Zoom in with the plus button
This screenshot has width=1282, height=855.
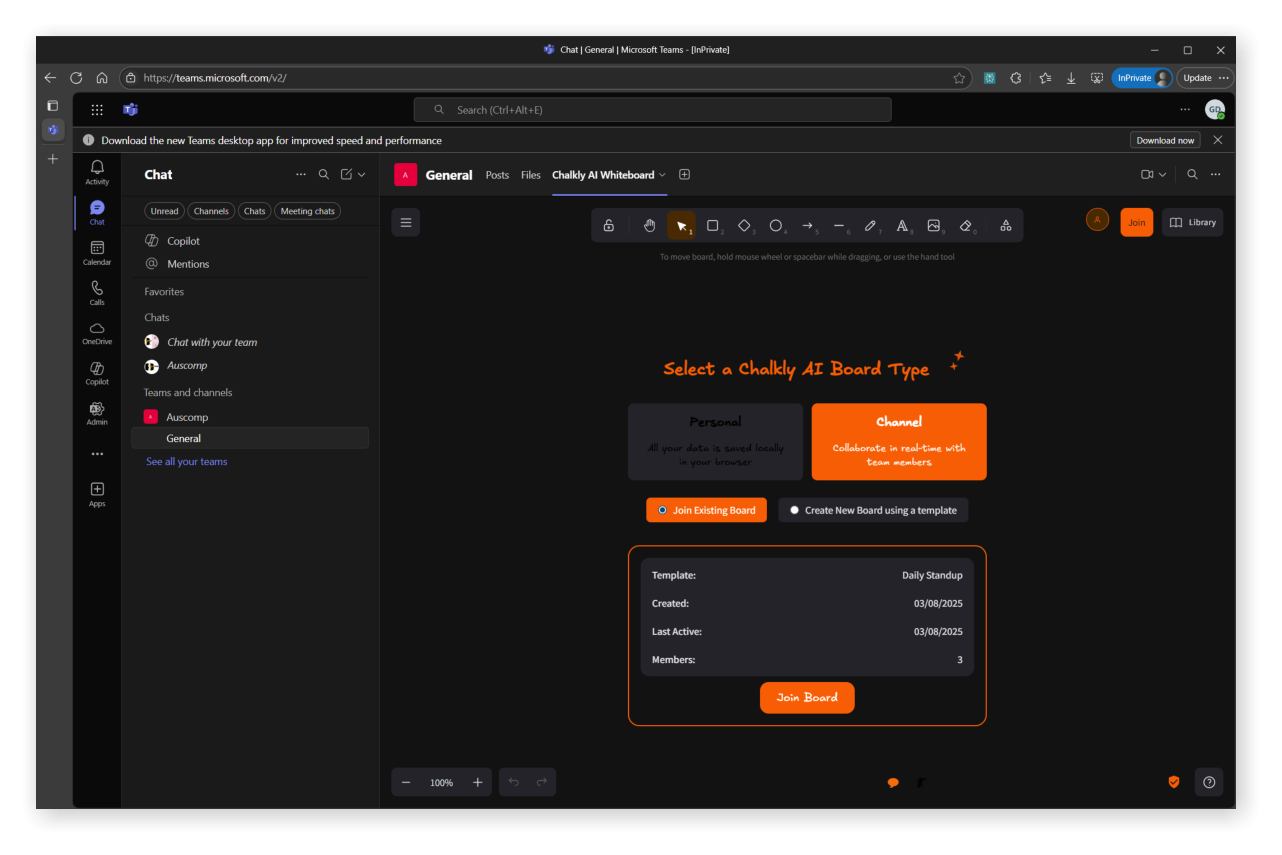(x=477, y=782)
